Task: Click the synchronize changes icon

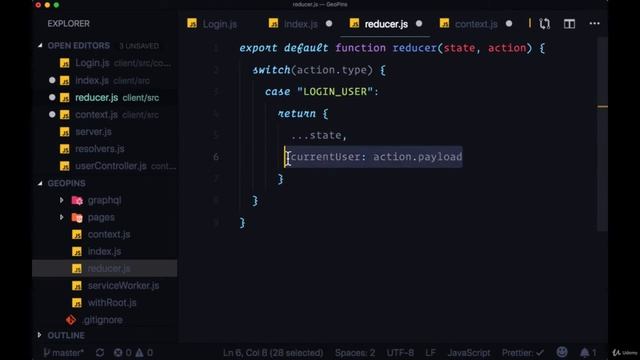Action: (x=100, y=353)
